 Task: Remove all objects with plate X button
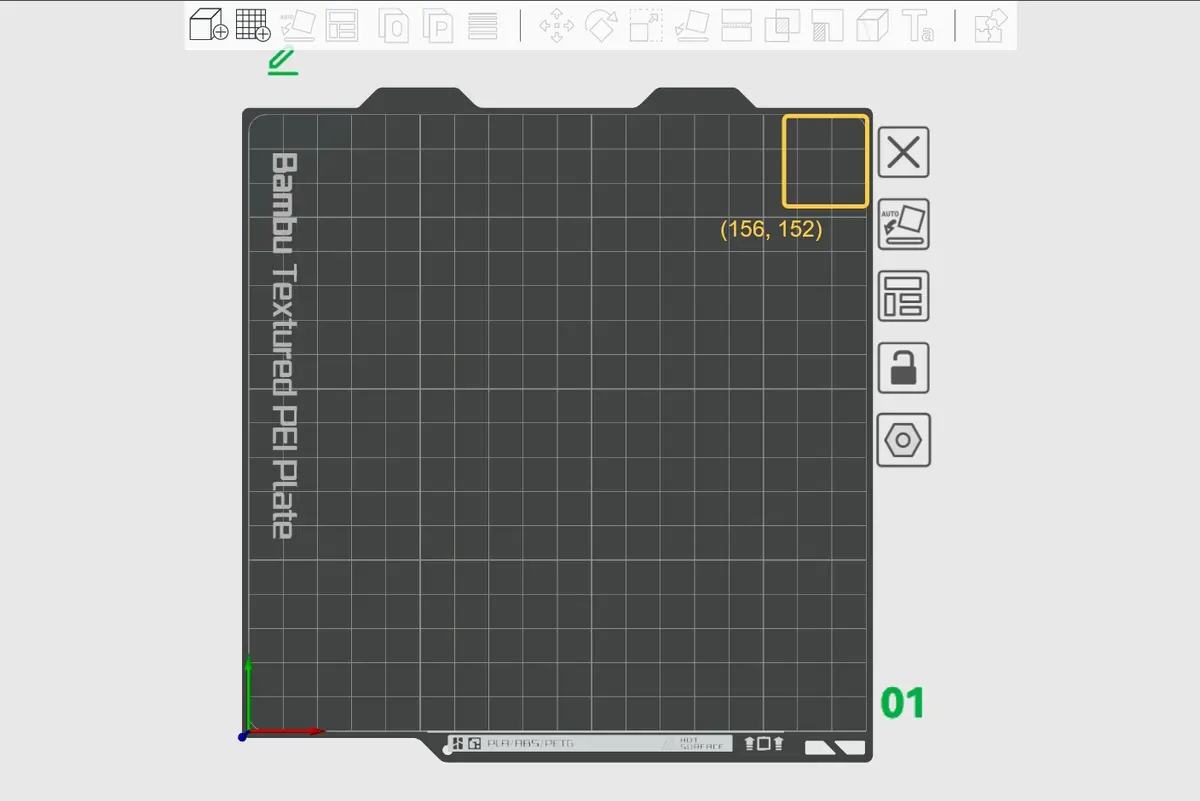click(904, 153)
